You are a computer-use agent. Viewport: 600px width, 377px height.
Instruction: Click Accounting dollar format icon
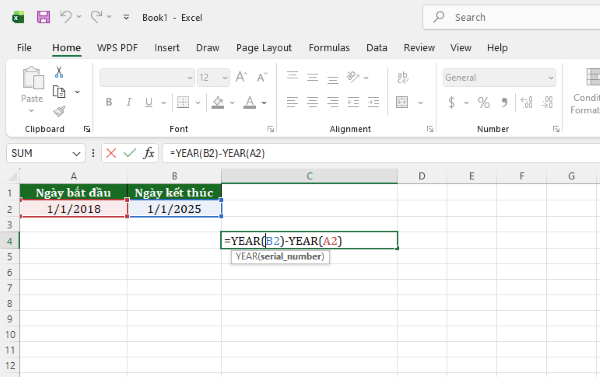pyautogui.click(x=452, y=103)
